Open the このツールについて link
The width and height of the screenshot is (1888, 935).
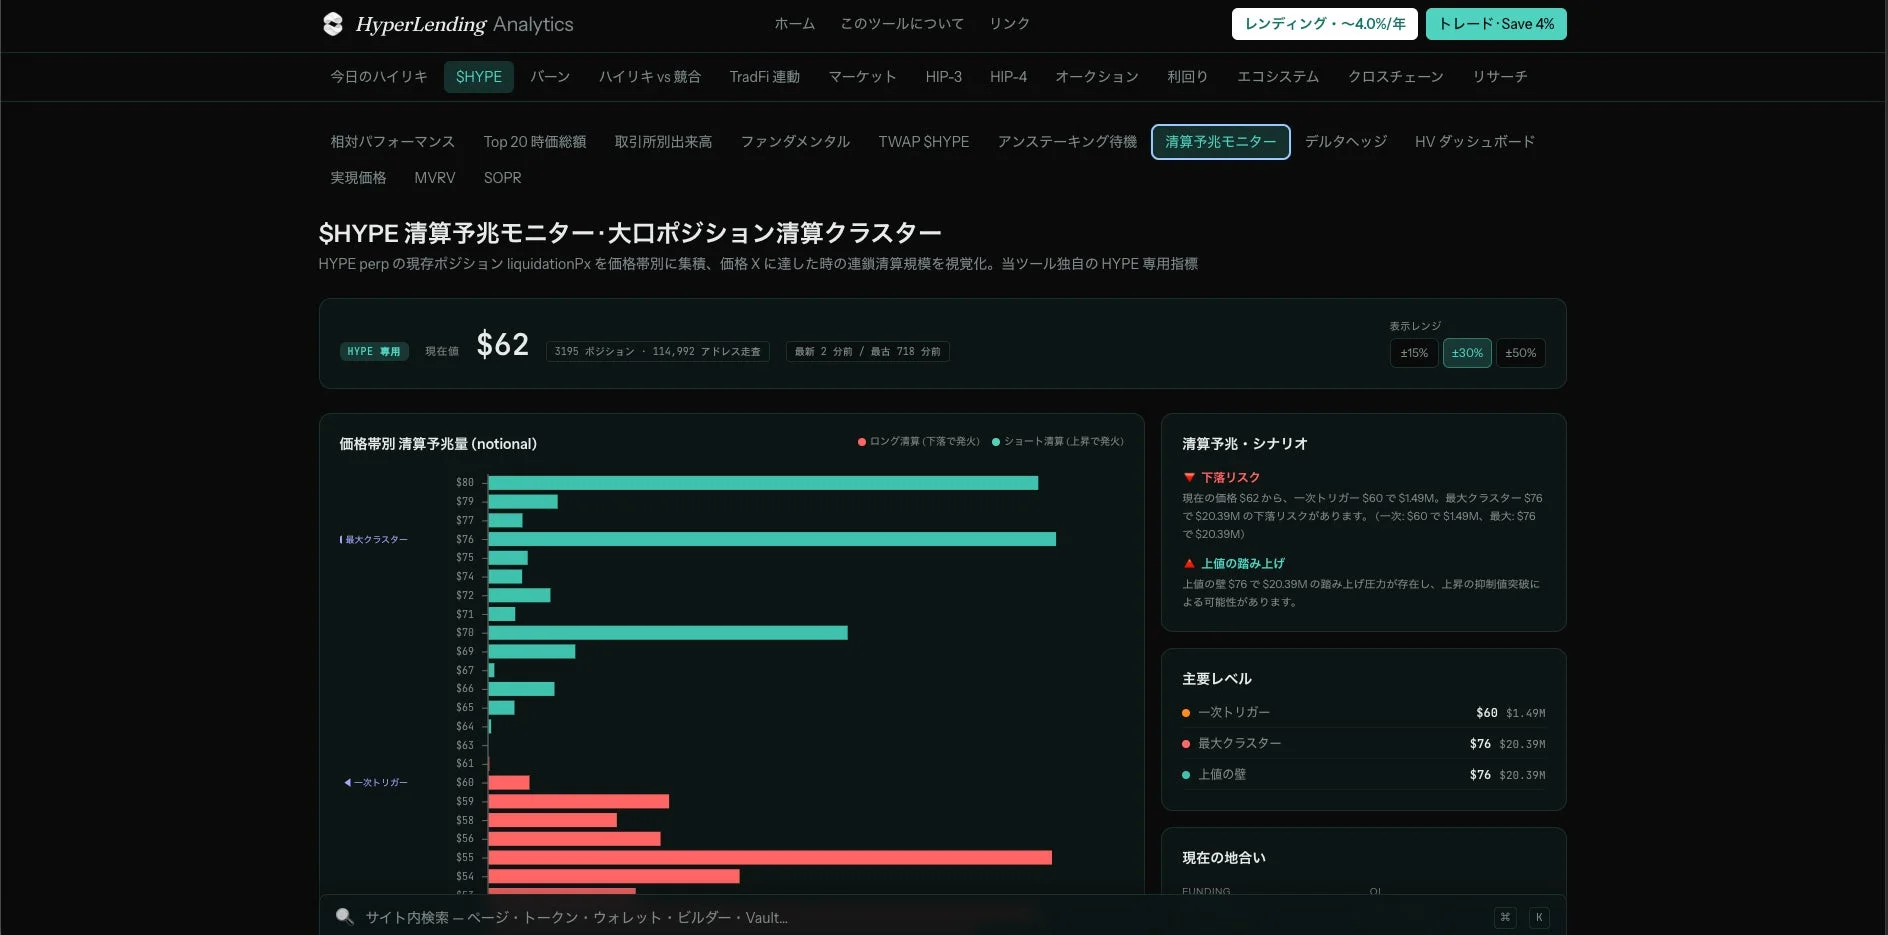click(x=902, y=24)
